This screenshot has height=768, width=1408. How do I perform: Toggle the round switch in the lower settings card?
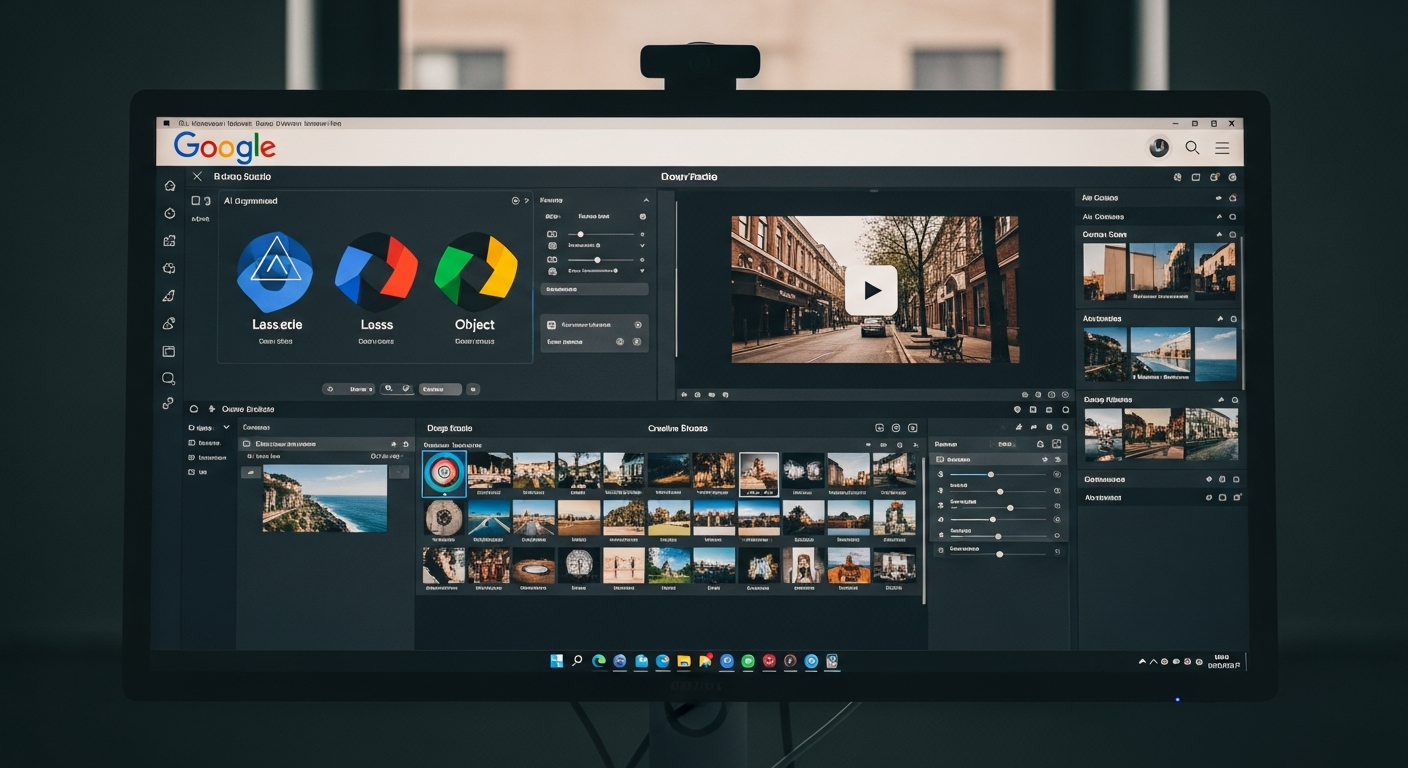638,325
